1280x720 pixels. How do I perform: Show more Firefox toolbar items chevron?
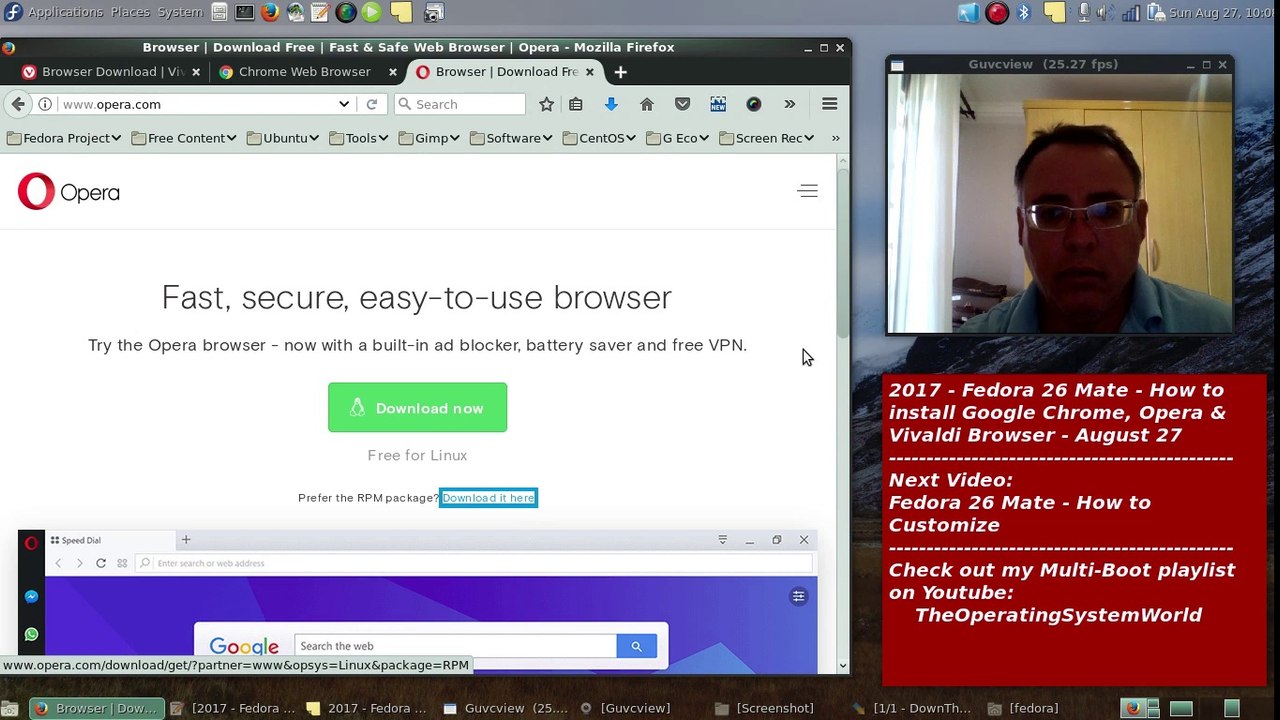click(x=789, y=104)
